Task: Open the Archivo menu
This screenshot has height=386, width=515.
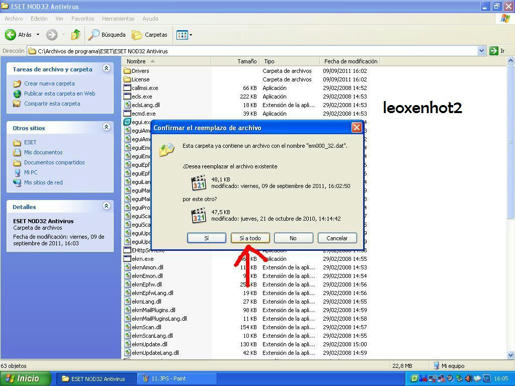Action: pyautogui.click(x=14, y=19)
